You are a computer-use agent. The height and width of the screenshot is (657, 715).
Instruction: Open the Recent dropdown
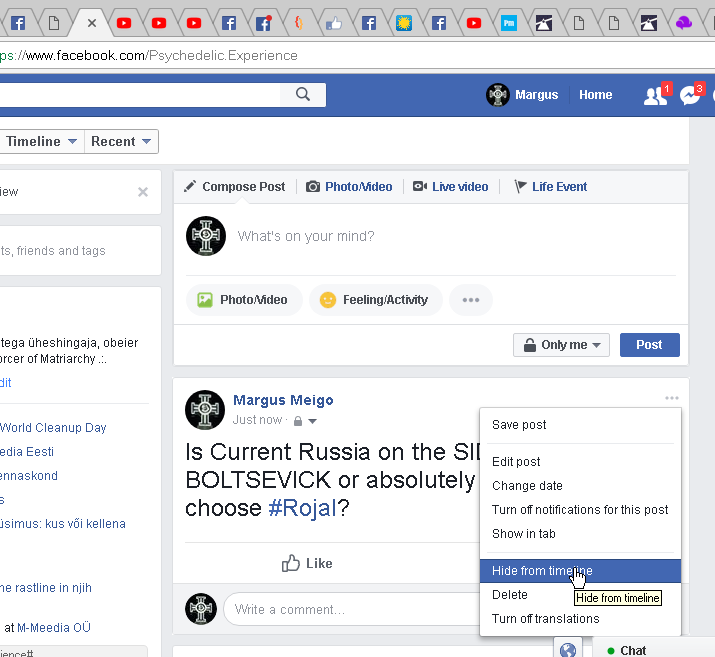pyautogui.click(x=121, y=141)
